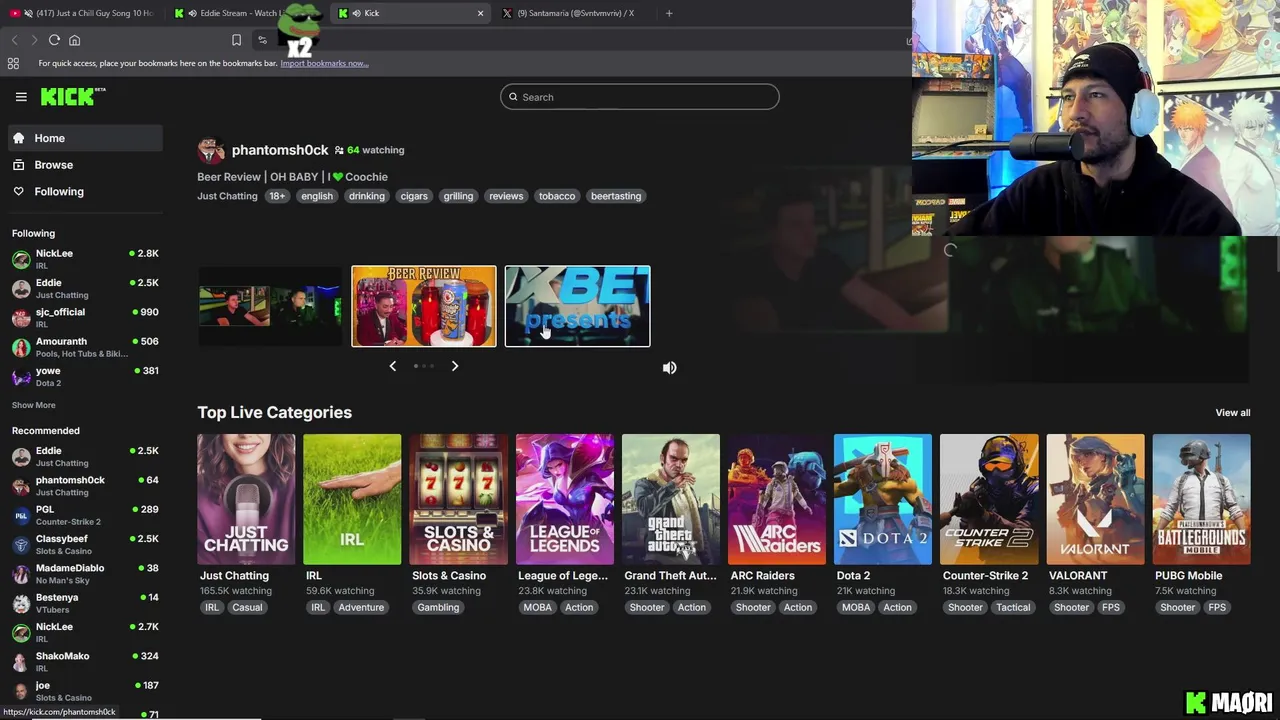The width and height of the screenshot is (1280, 720).
Task: Click Import bookmarks now link
Action: 324,63
